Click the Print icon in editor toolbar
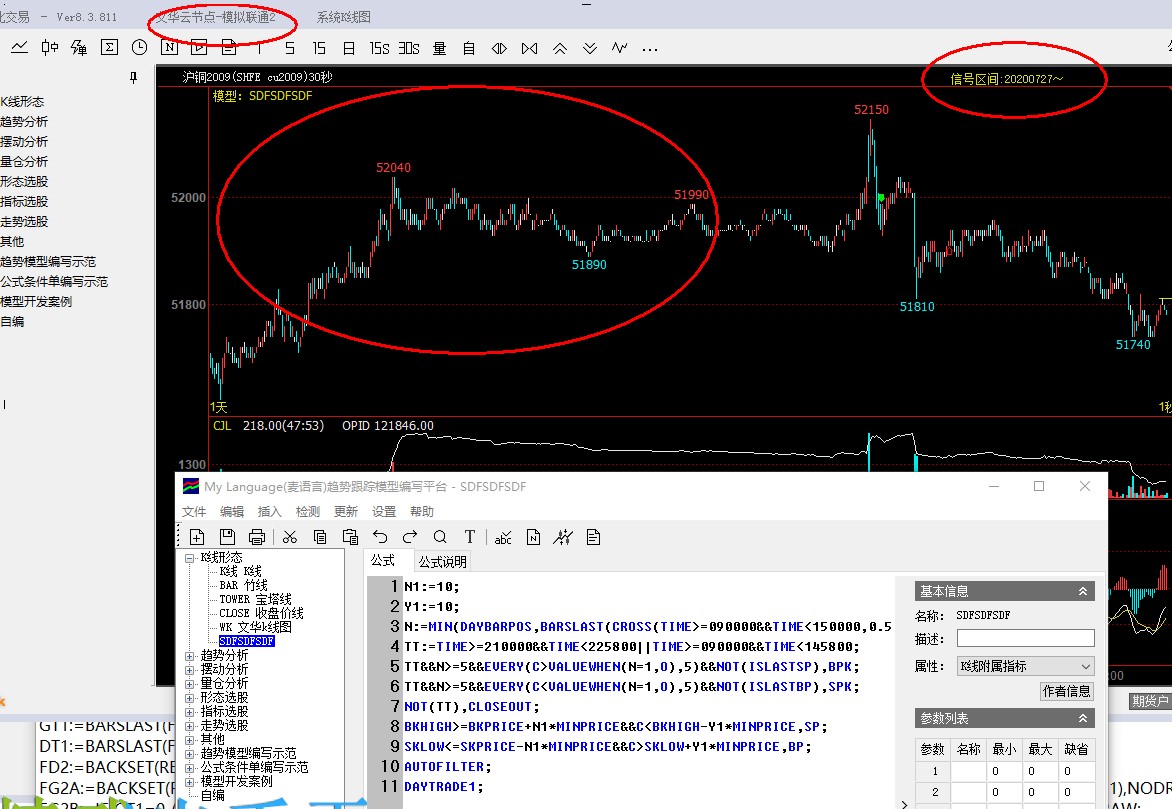The height and width of the screenshot is (809, 1172). click(x=257, y=537)
